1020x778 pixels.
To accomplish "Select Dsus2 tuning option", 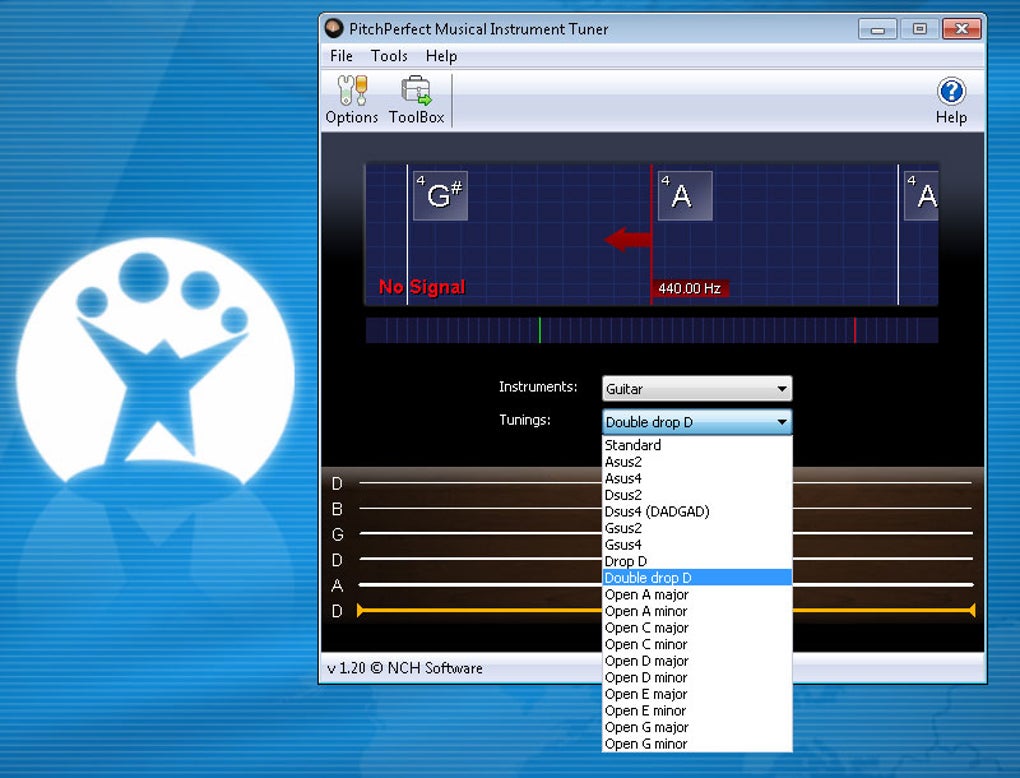I will pos(697,495).
